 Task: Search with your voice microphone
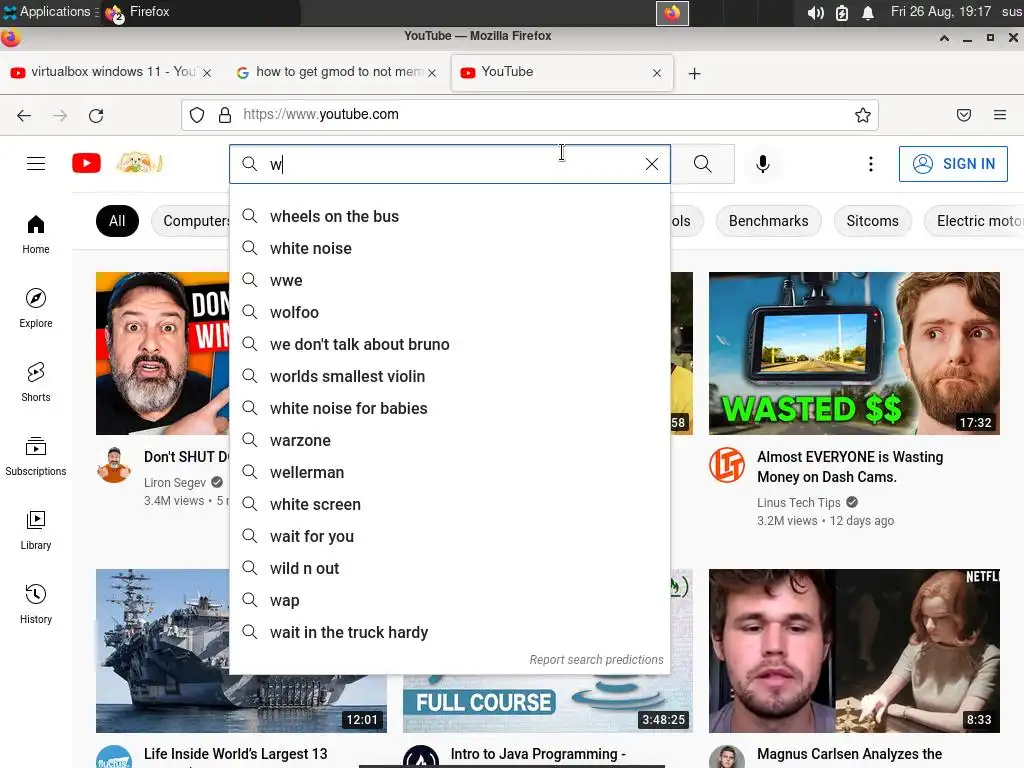[762, 164]
